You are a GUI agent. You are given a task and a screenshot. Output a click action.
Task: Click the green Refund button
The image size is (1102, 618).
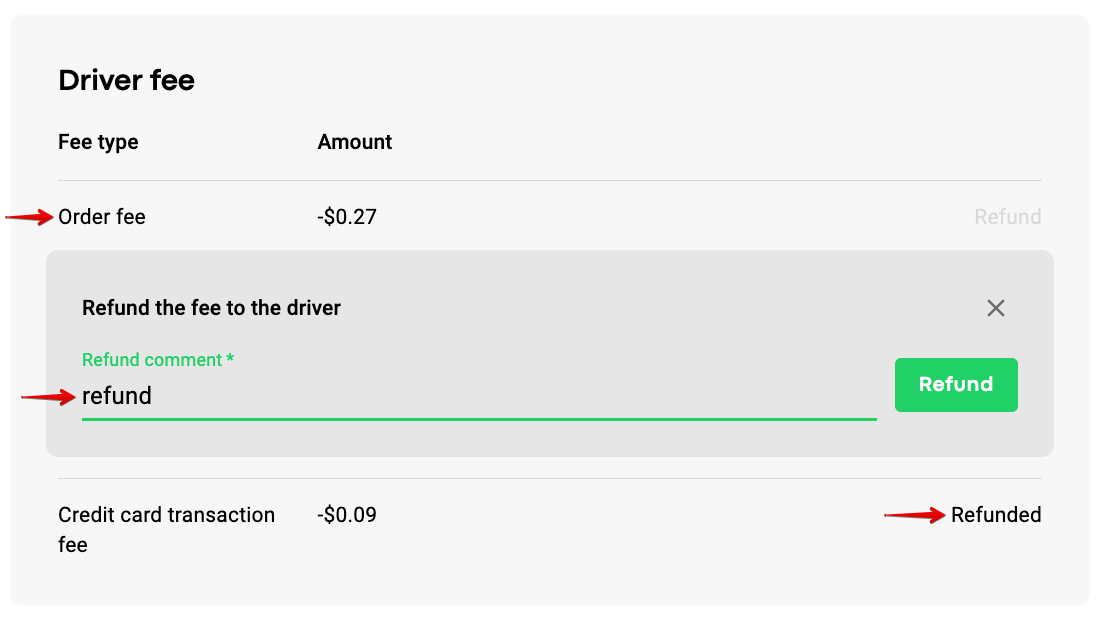point(956,385)
